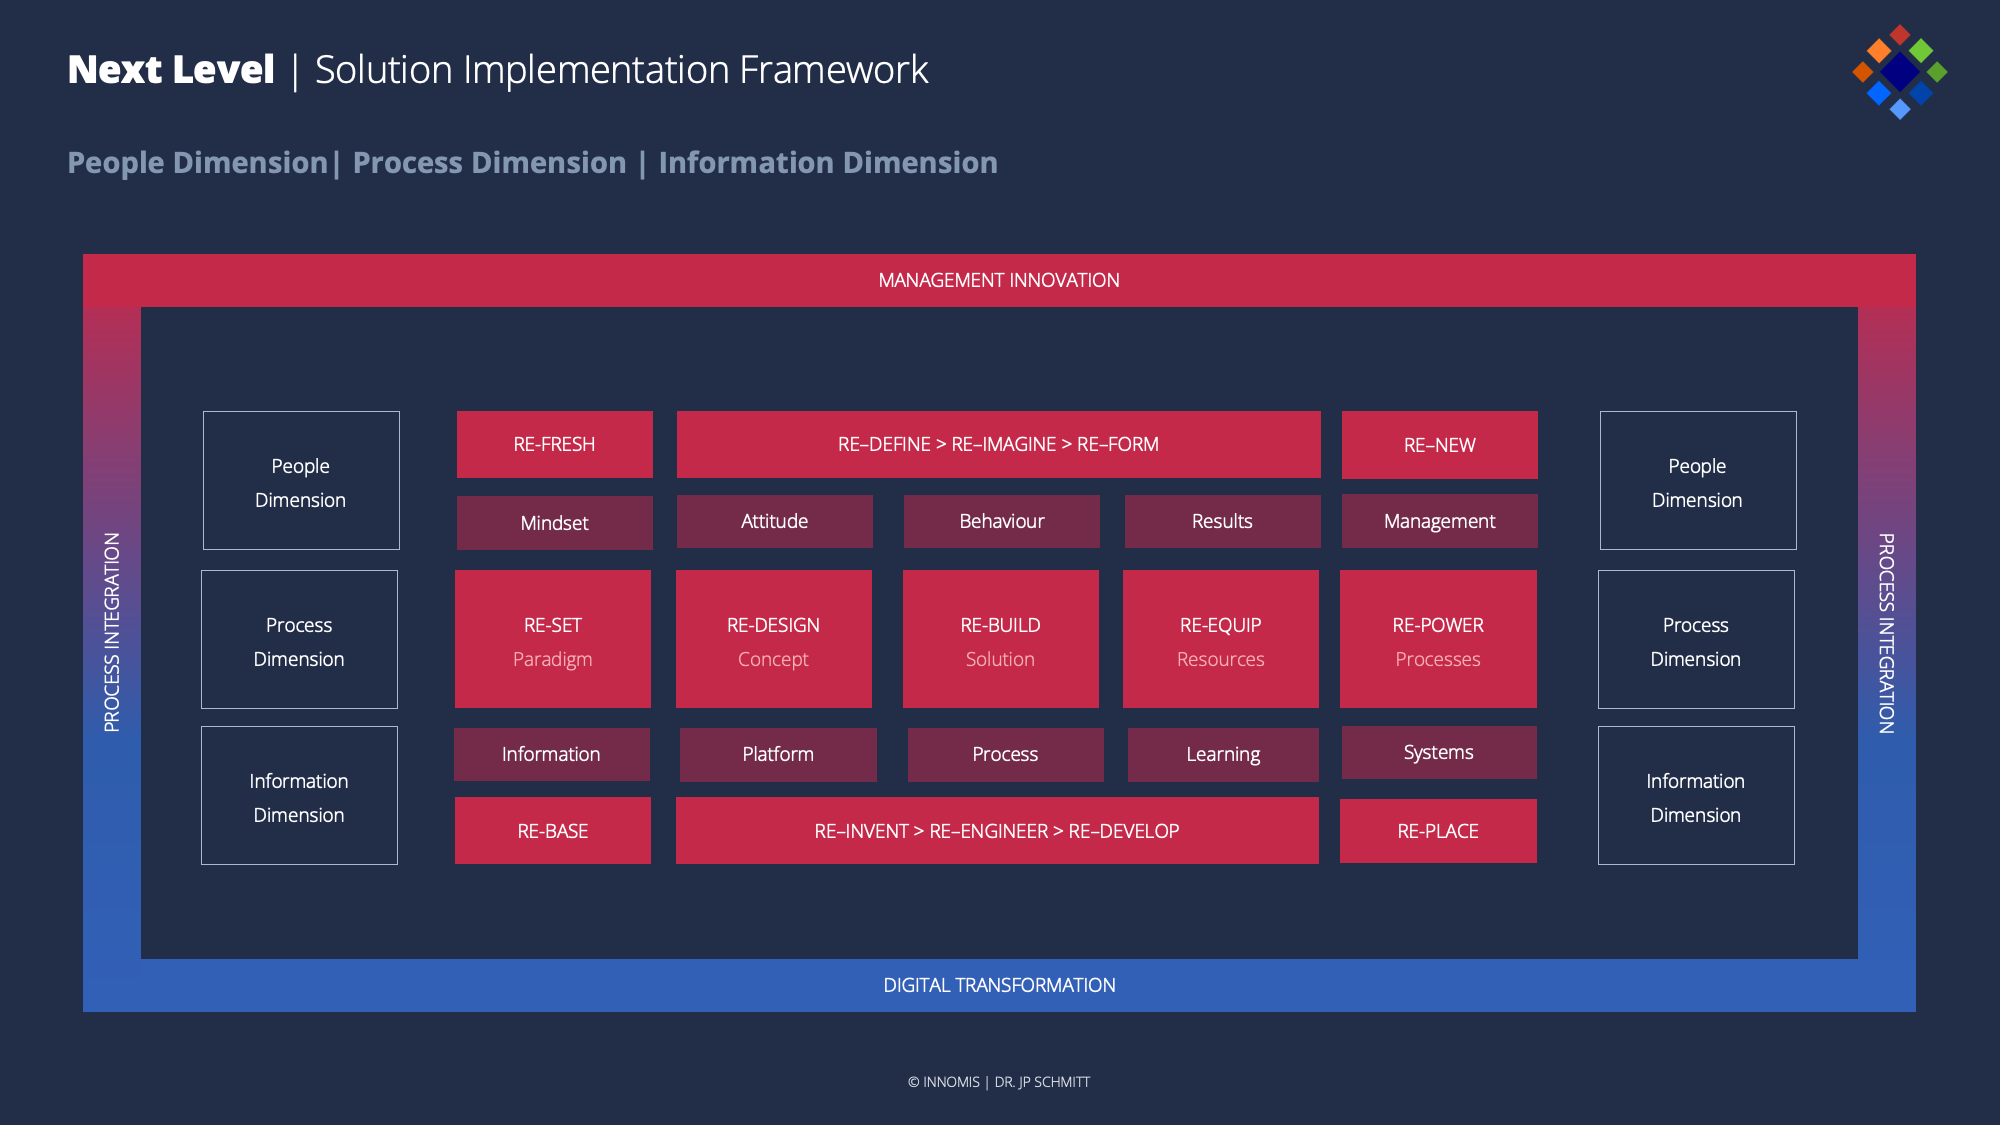Viewport: 2000px width, 1125px height.
Task: Click the left People Dimension outlined box
Action: point(300,481)
